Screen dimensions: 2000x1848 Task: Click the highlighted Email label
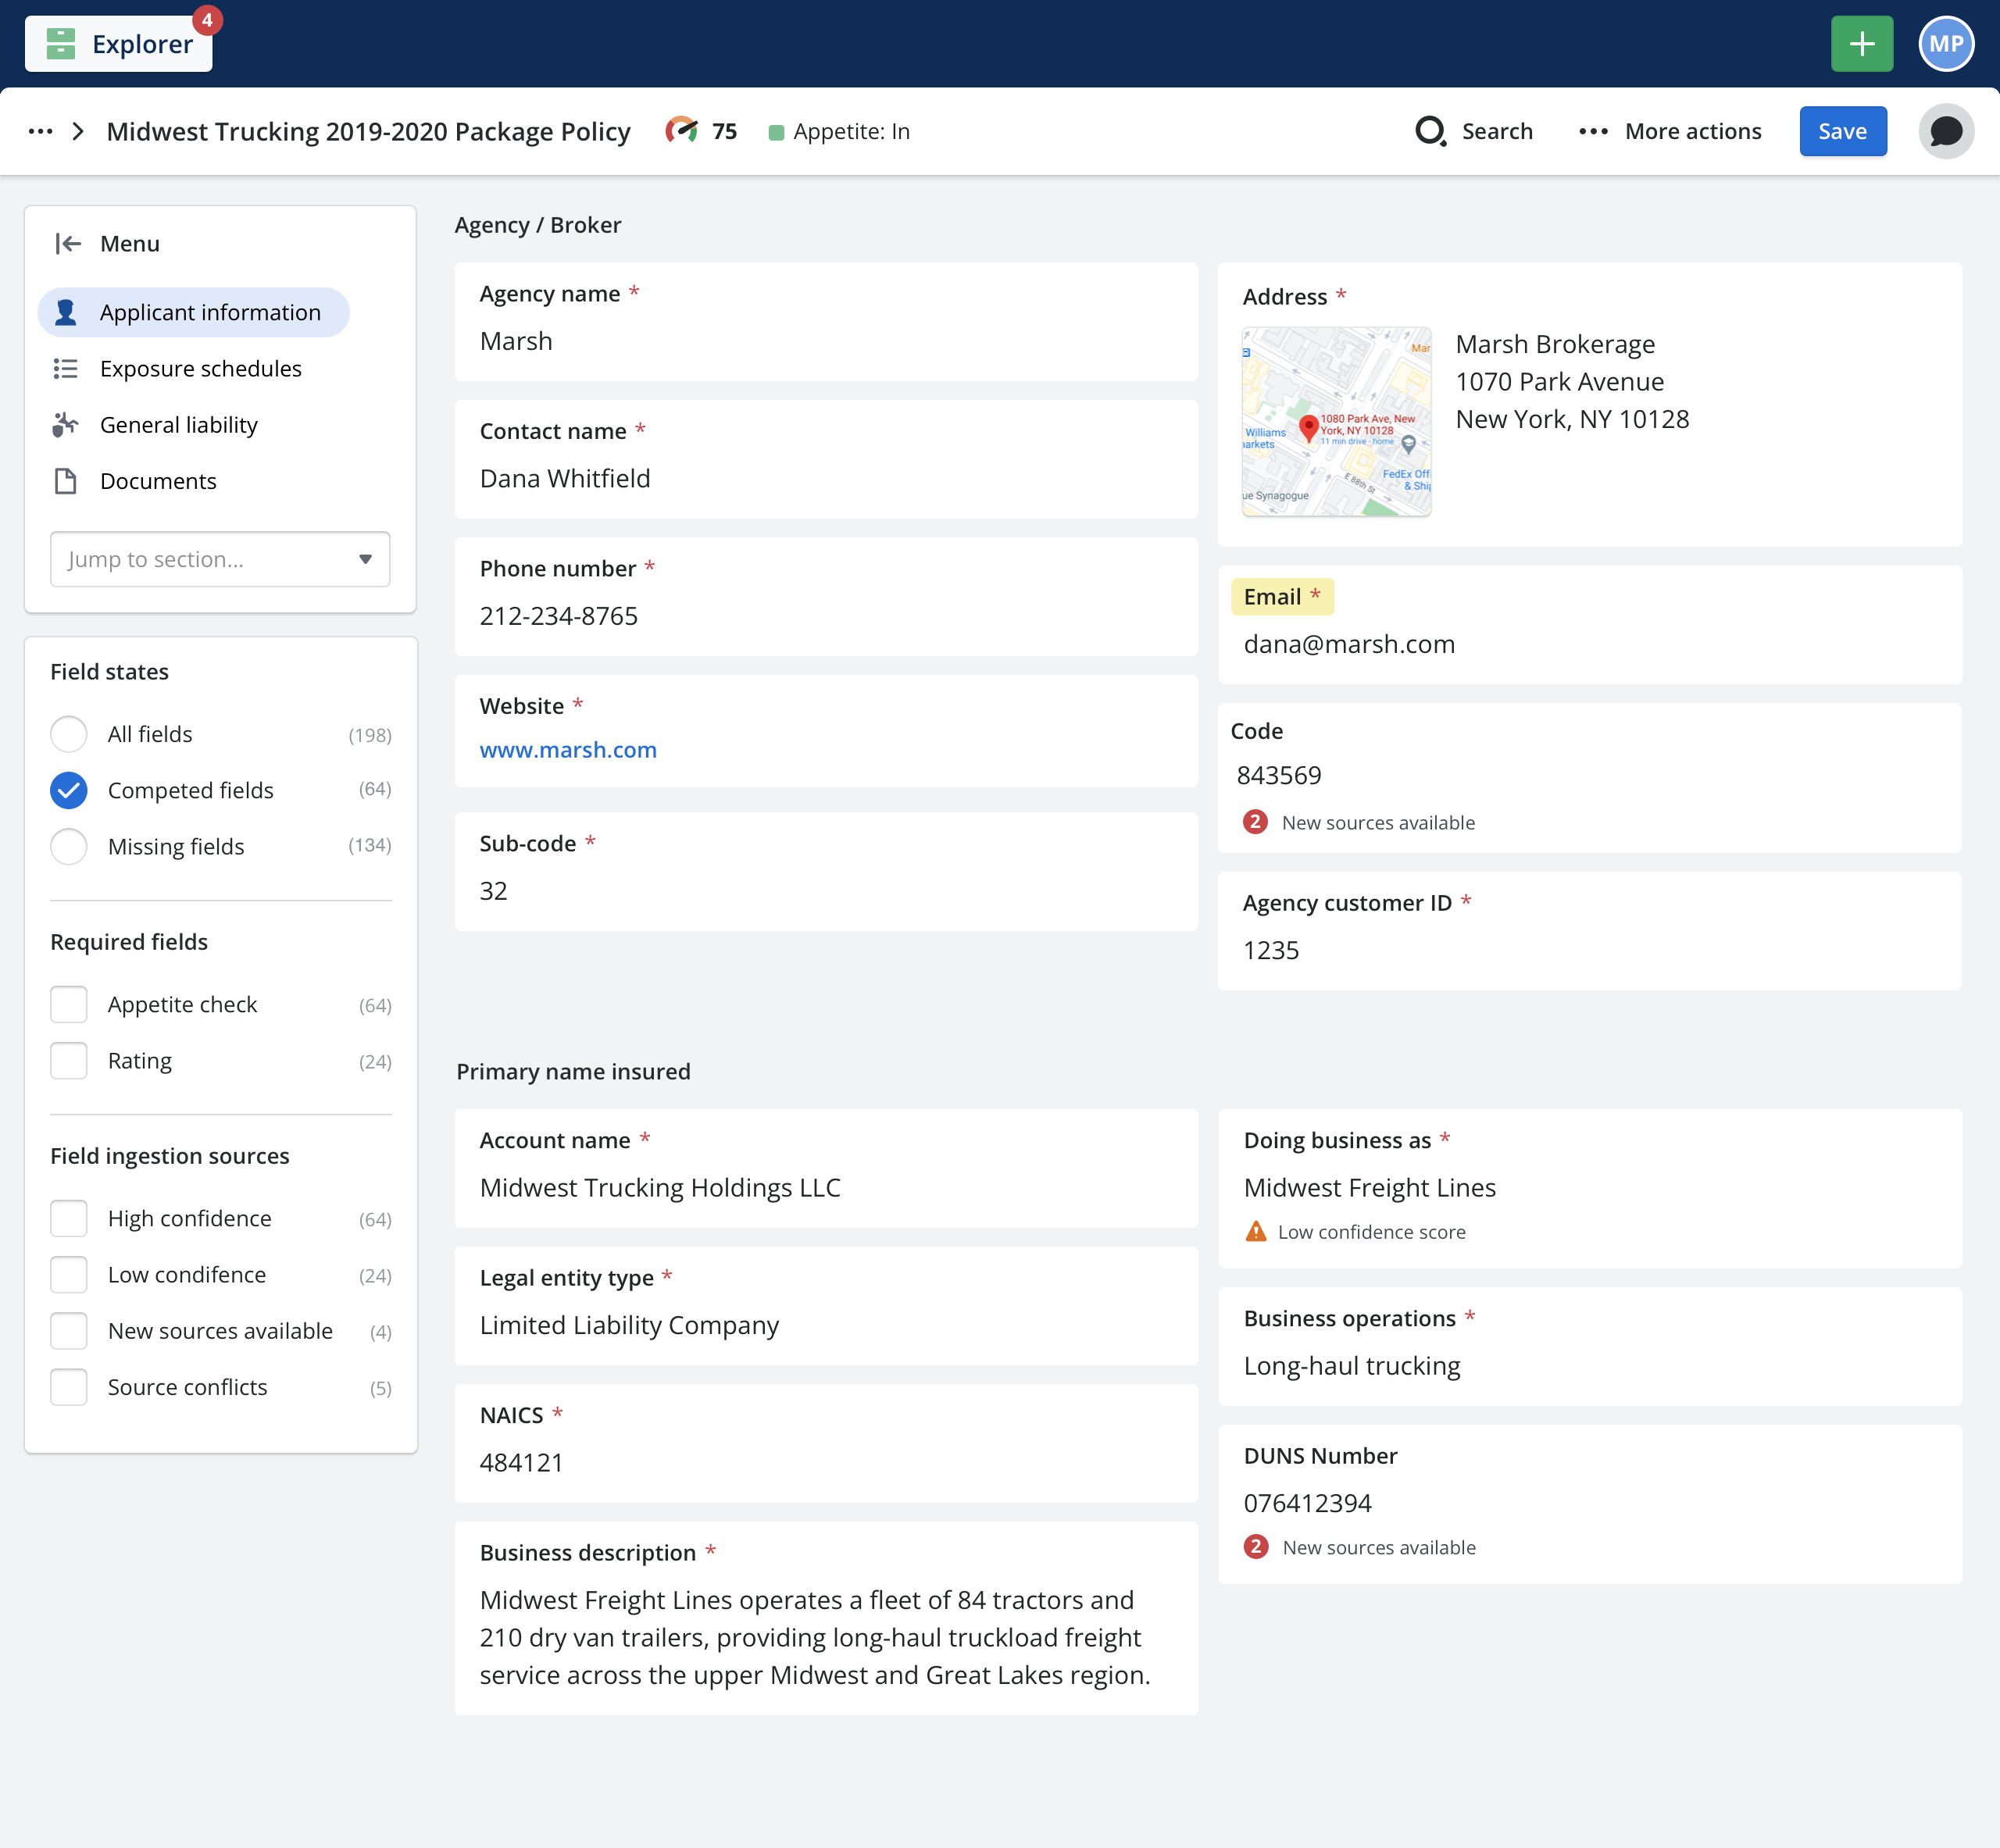pos(1282,596)
